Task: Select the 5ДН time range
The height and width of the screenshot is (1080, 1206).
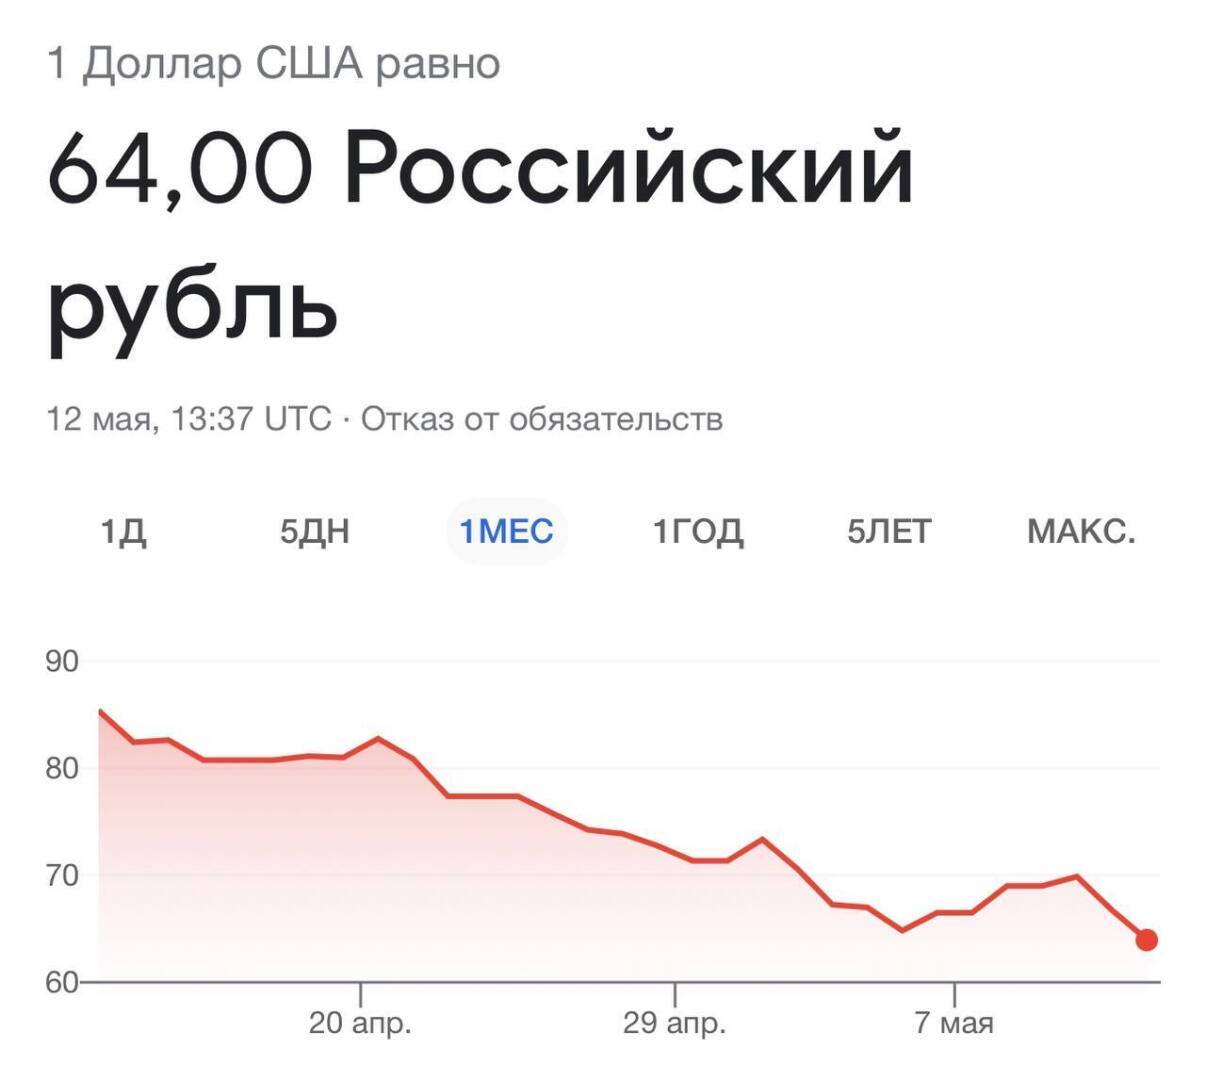Action: (x=314, y=530)
